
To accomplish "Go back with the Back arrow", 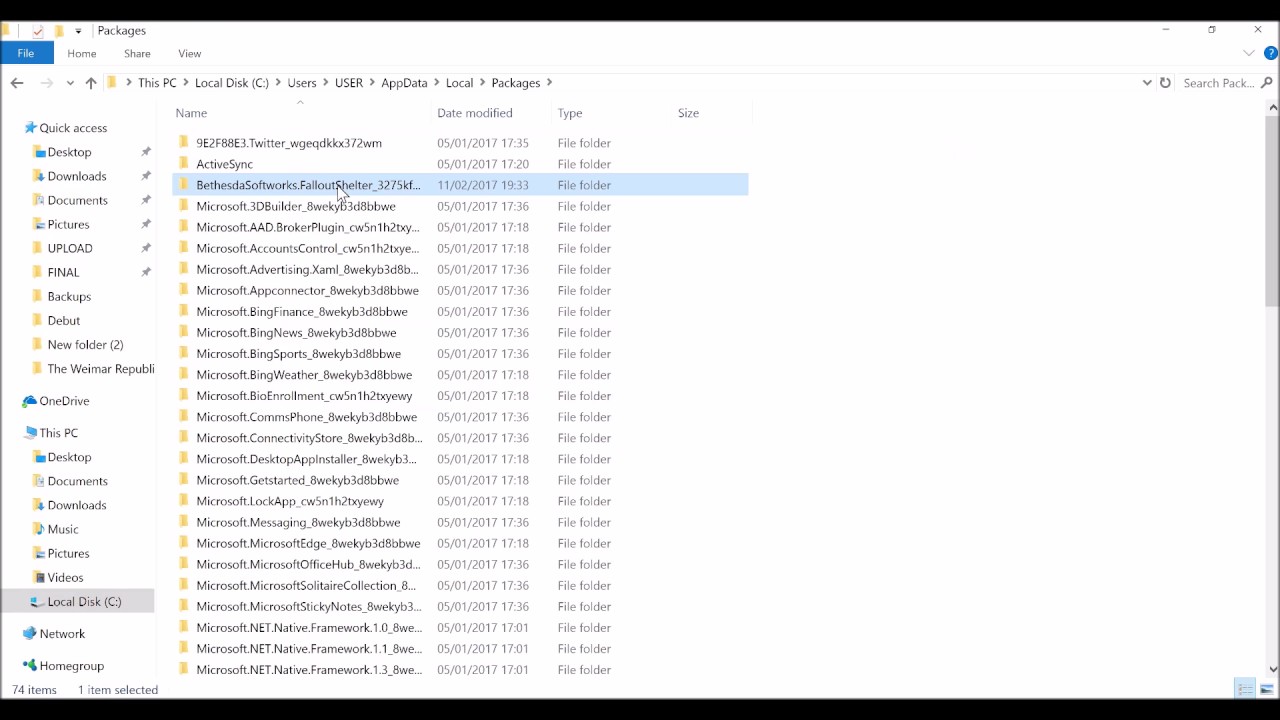I will (x=17, y=83).
